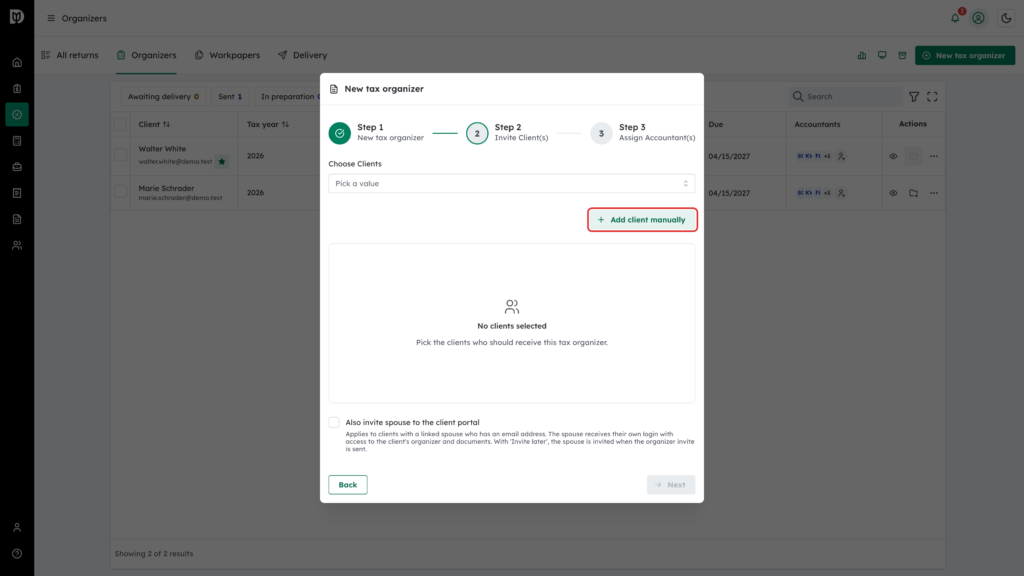Switch to the All returns tab
Image resolution: width=1024 pixels, height=576 pixels.
tap(70, 56)
